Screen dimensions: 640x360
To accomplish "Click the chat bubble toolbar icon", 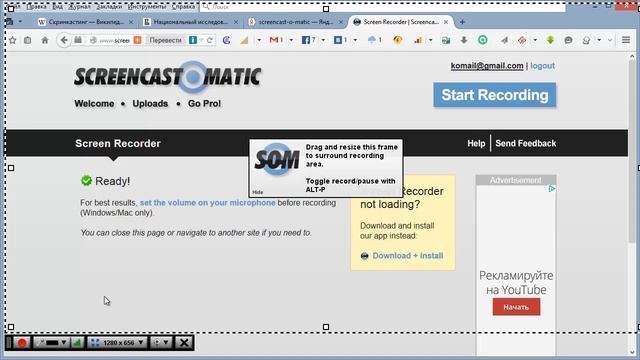I will tap(568, 40).
